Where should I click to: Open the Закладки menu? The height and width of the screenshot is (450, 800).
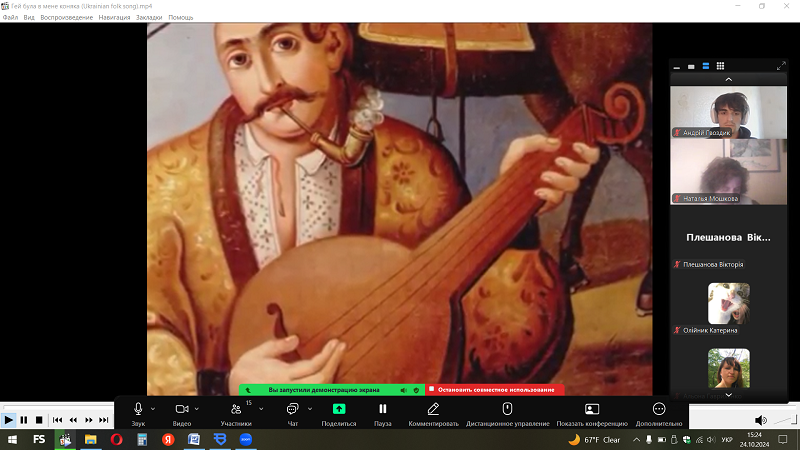coord(149,17)
